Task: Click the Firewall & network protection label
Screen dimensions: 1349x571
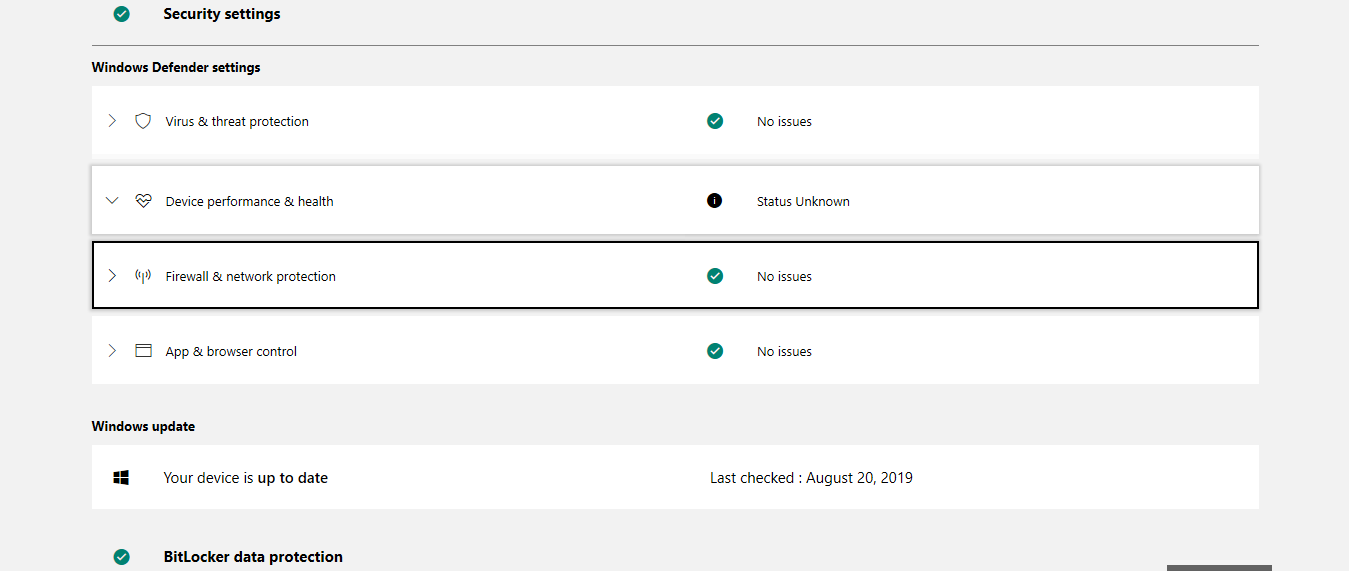Action: pyautogui.click(x=250, y=276)
